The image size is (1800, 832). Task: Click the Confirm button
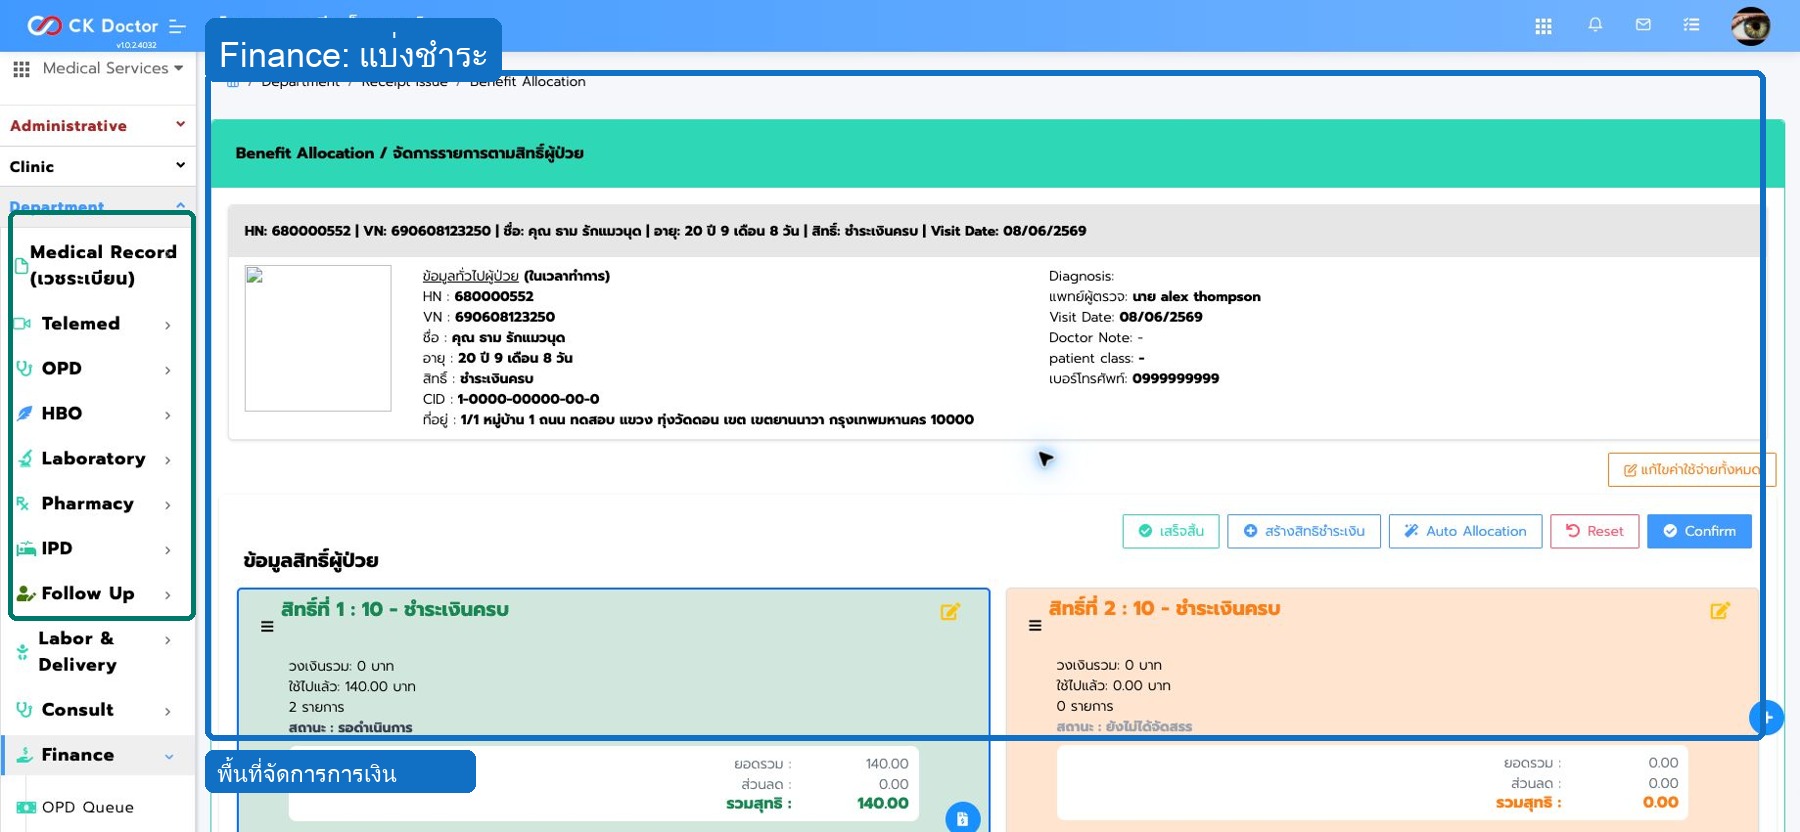[x=1699, y=531]
